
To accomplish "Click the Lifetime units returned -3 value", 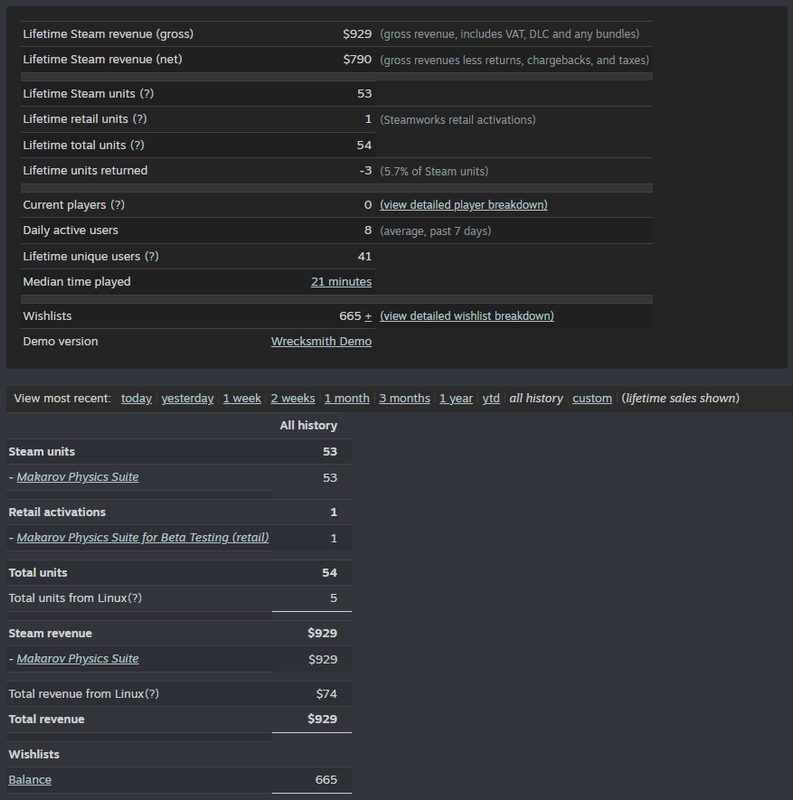I will tap(365, 171).
